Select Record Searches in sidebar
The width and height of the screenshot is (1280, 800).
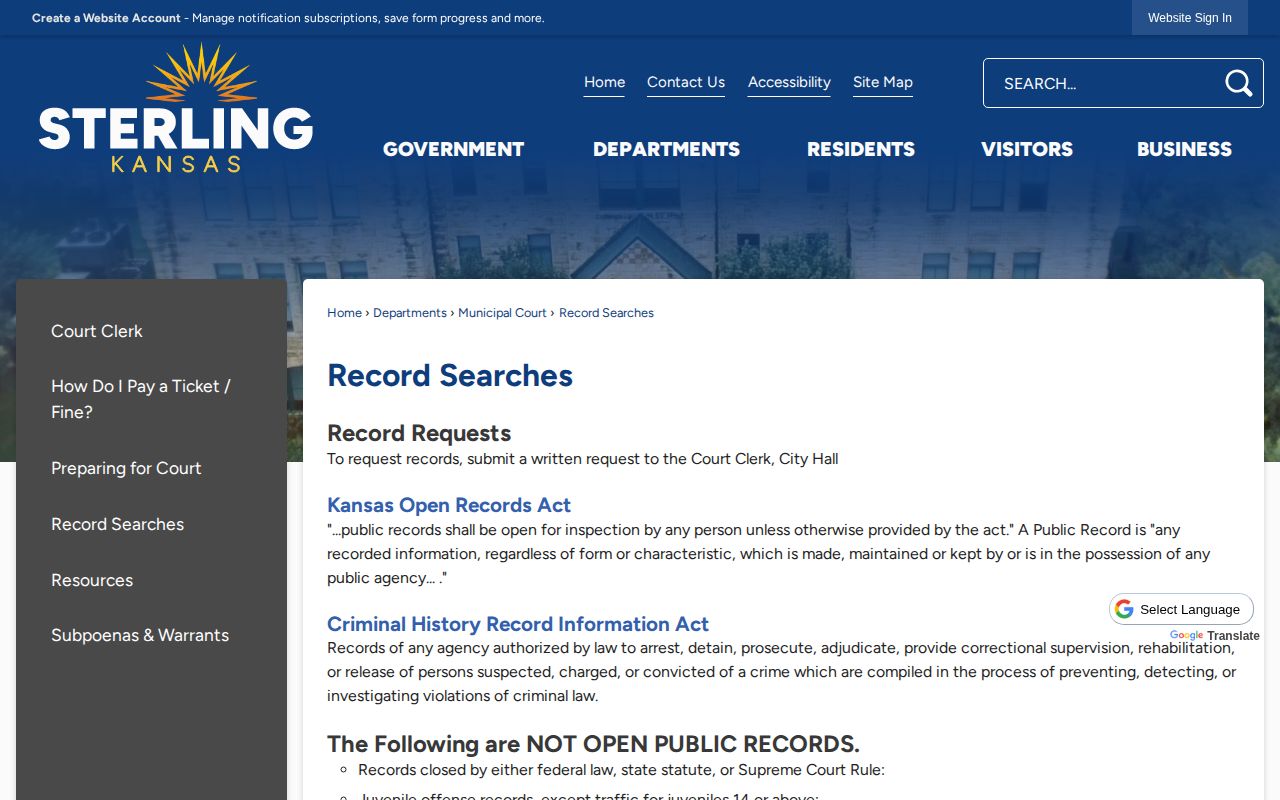[x=118, y=524]
